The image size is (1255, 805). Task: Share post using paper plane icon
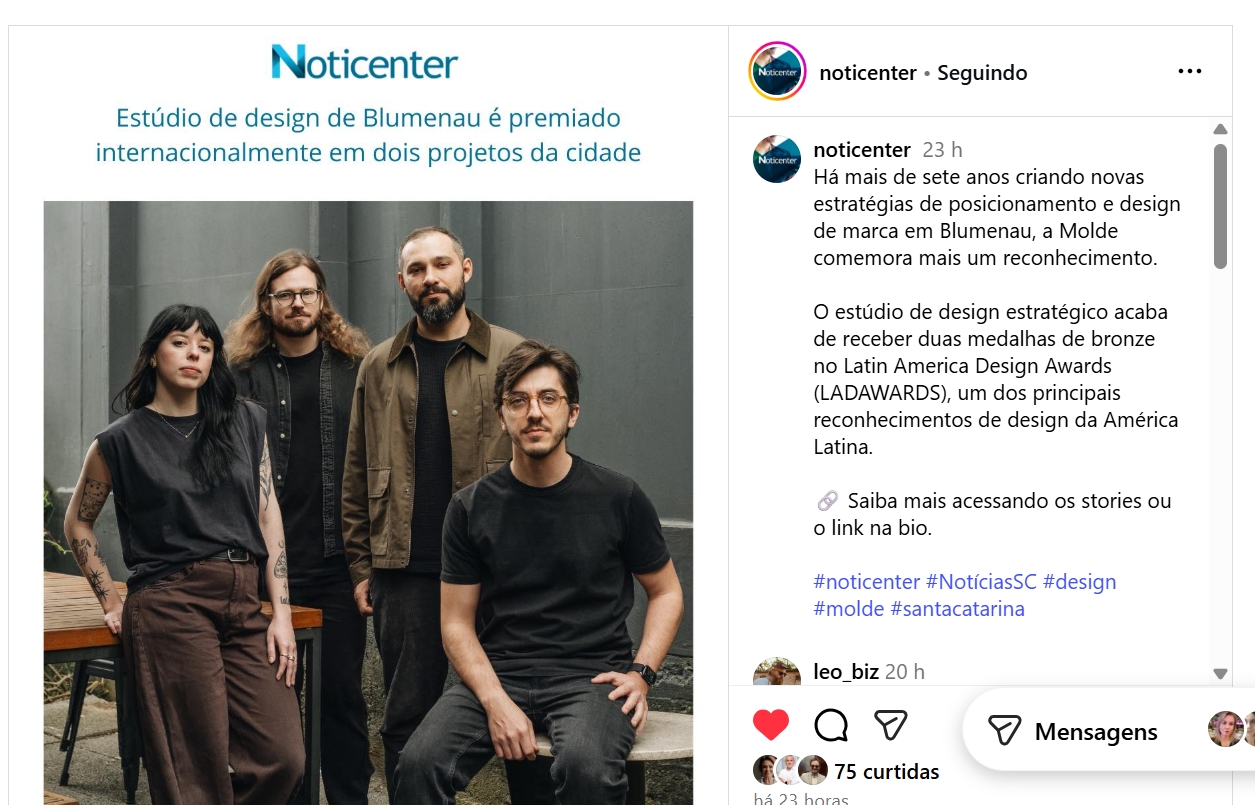[x=890, y=724]
